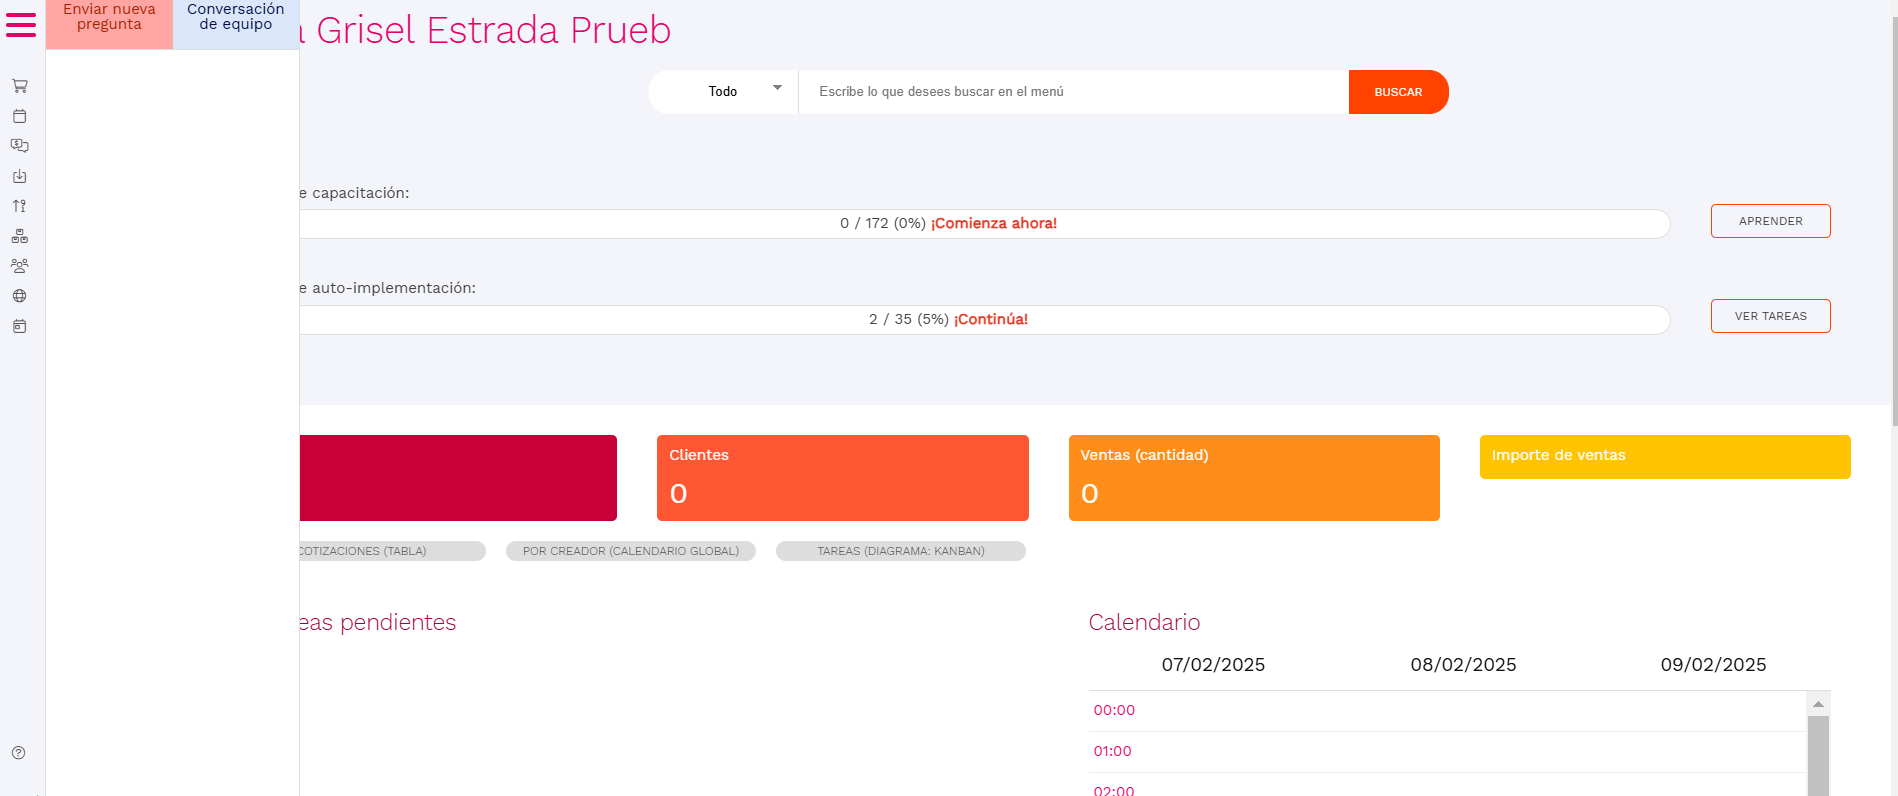Click the shopping cart sidebar icon
1898x796 pixels.
[x=19, y=86]
